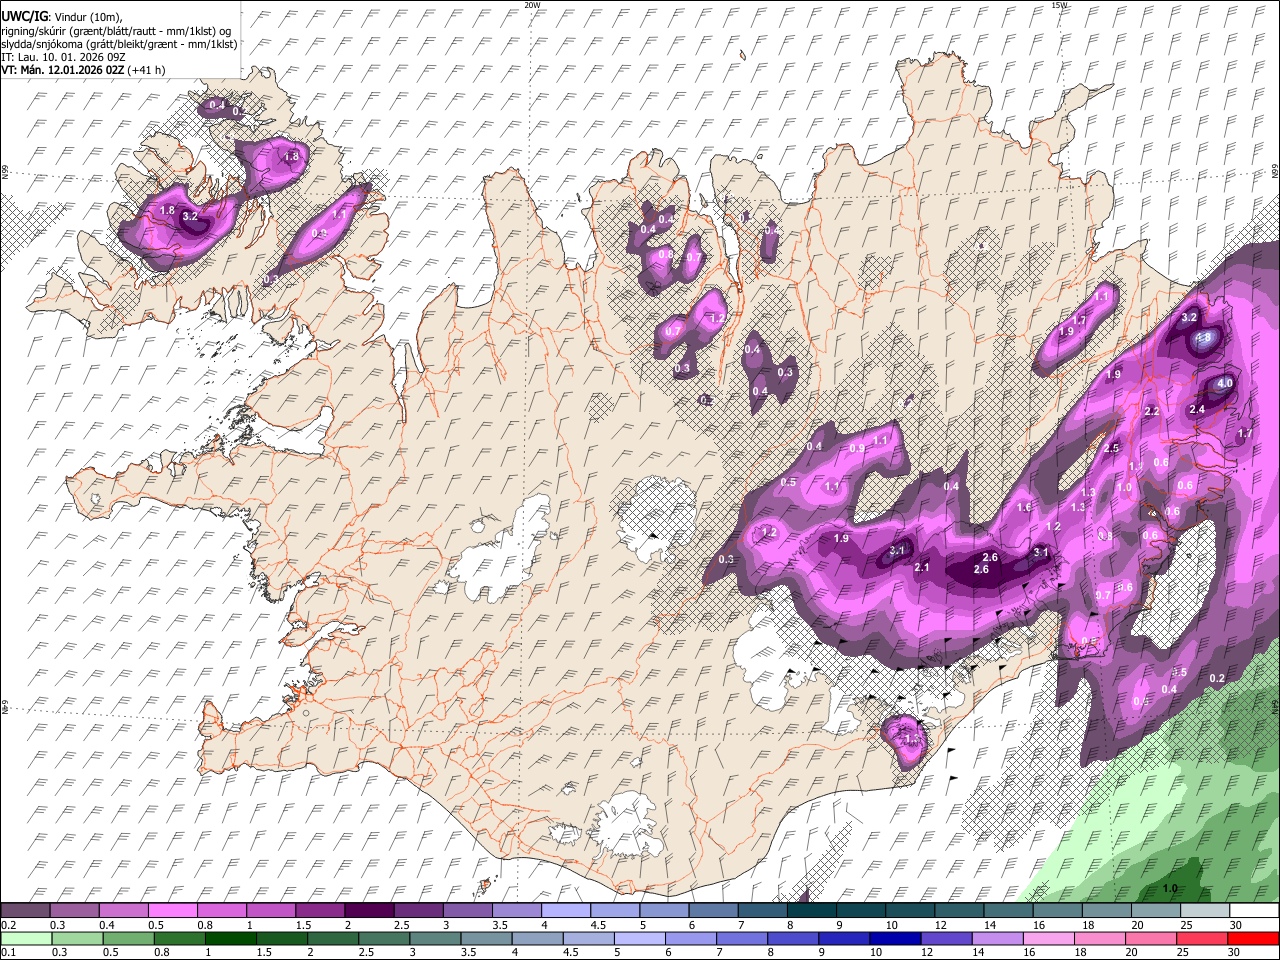This screenshot has width=1280, height=960.
Task: Click the "12" label under the snow scale
Action: (x=941, y=925)
